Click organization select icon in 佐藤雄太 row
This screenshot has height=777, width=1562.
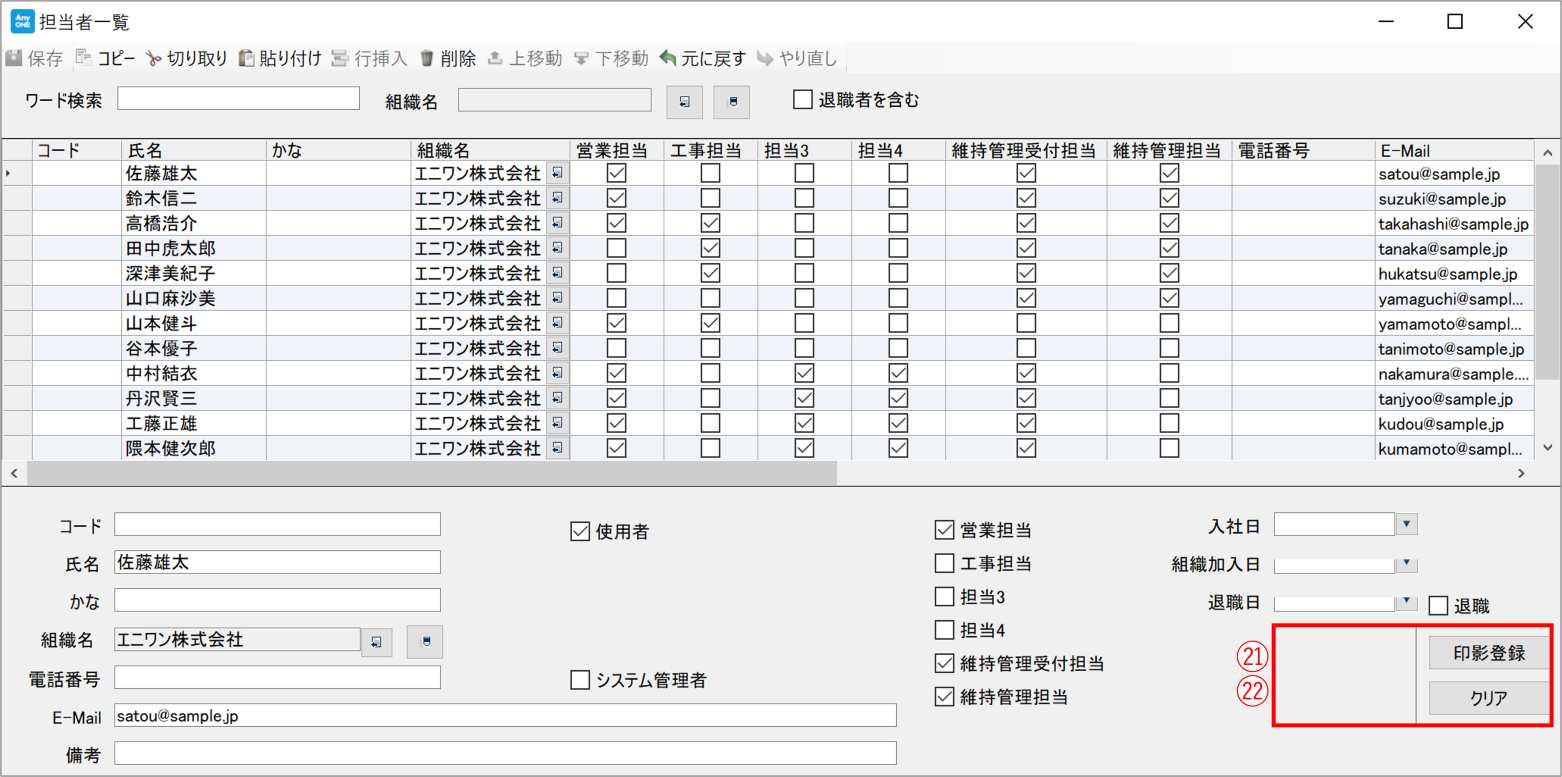click(x=557, y=173)
